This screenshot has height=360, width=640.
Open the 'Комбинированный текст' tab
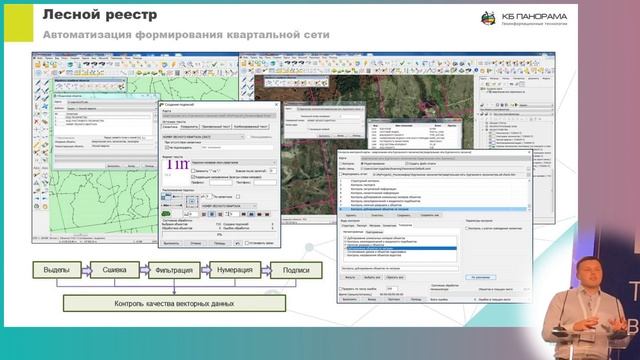pyautogui.click(x=250, y=127)
